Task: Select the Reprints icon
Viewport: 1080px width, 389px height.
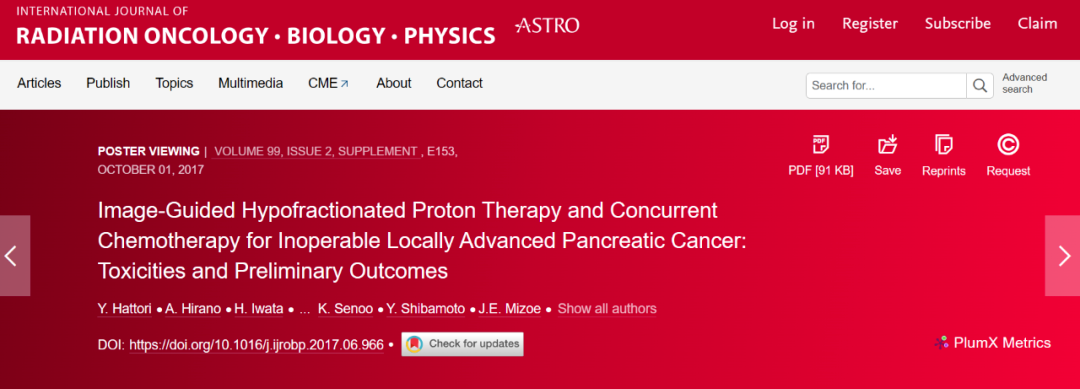Action: 944,145
